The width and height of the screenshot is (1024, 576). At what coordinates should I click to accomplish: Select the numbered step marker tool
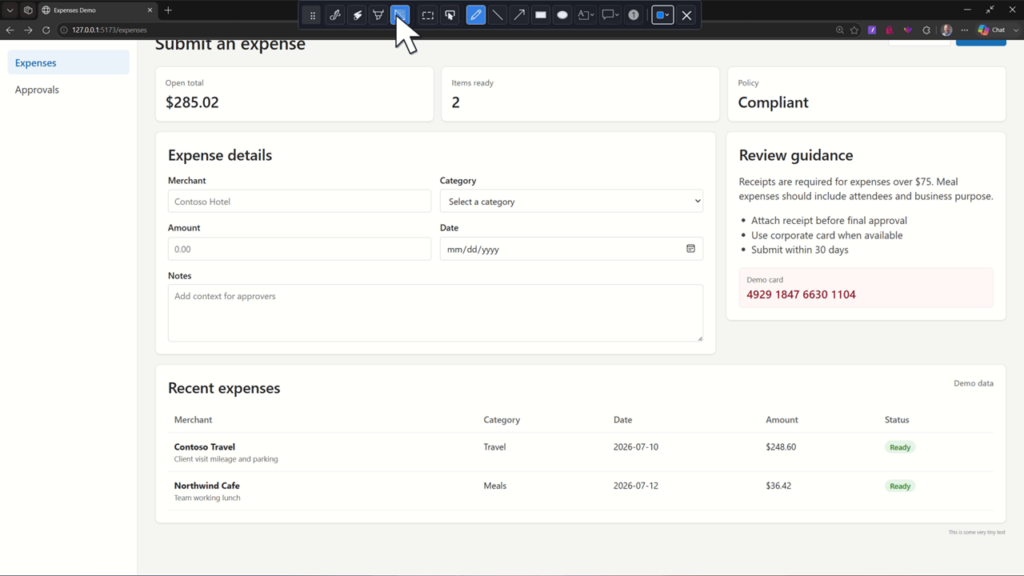(x=633, y=15)
